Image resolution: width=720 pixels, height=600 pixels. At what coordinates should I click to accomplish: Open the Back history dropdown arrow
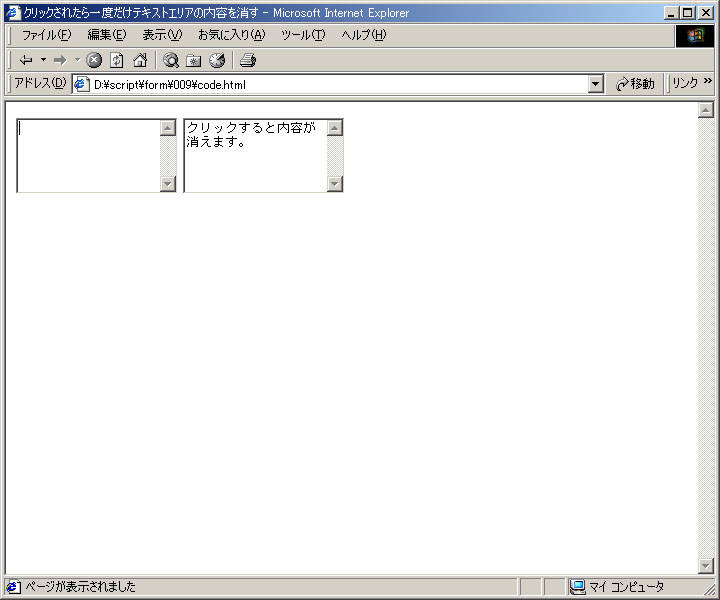(x=44, y=60)
